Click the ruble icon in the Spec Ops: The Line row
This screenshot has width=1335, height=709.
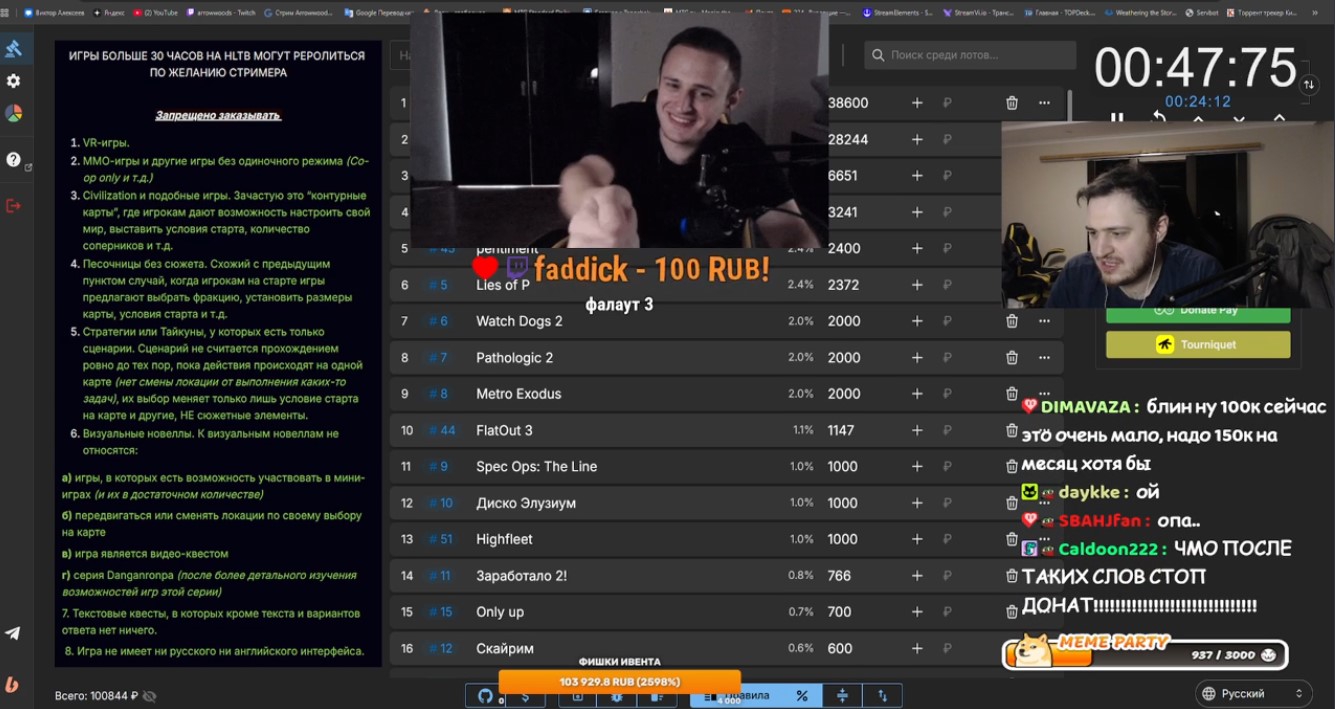pyautogui.click(x=947, y=466)
